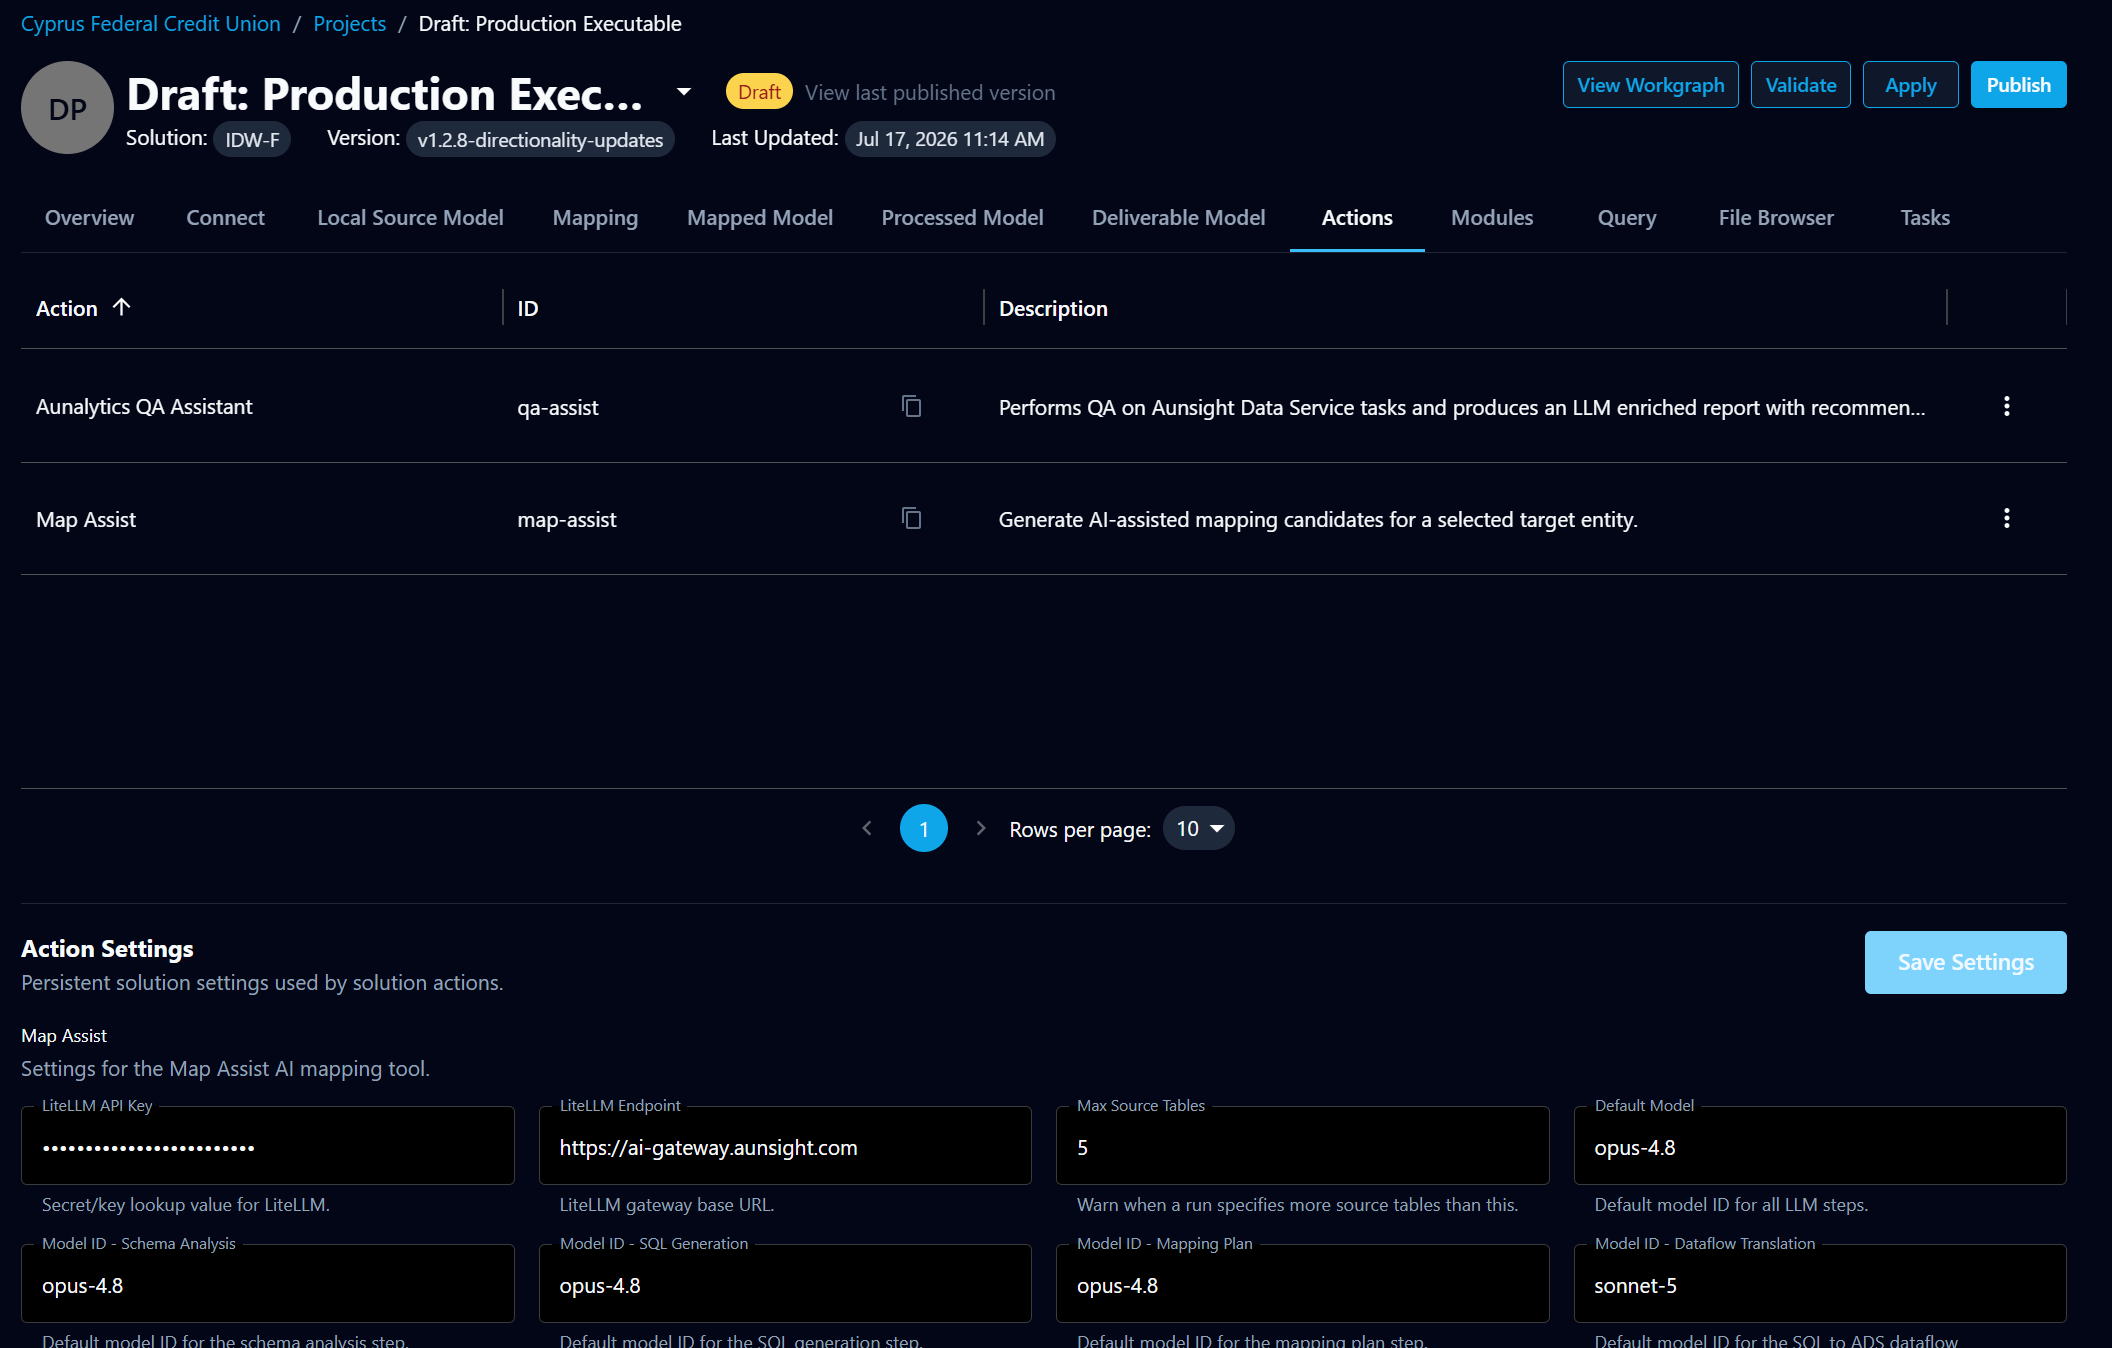Open Projects breadcrumb link
The width and height of the screenshot is (2112, 1348).
click(349, 23)
